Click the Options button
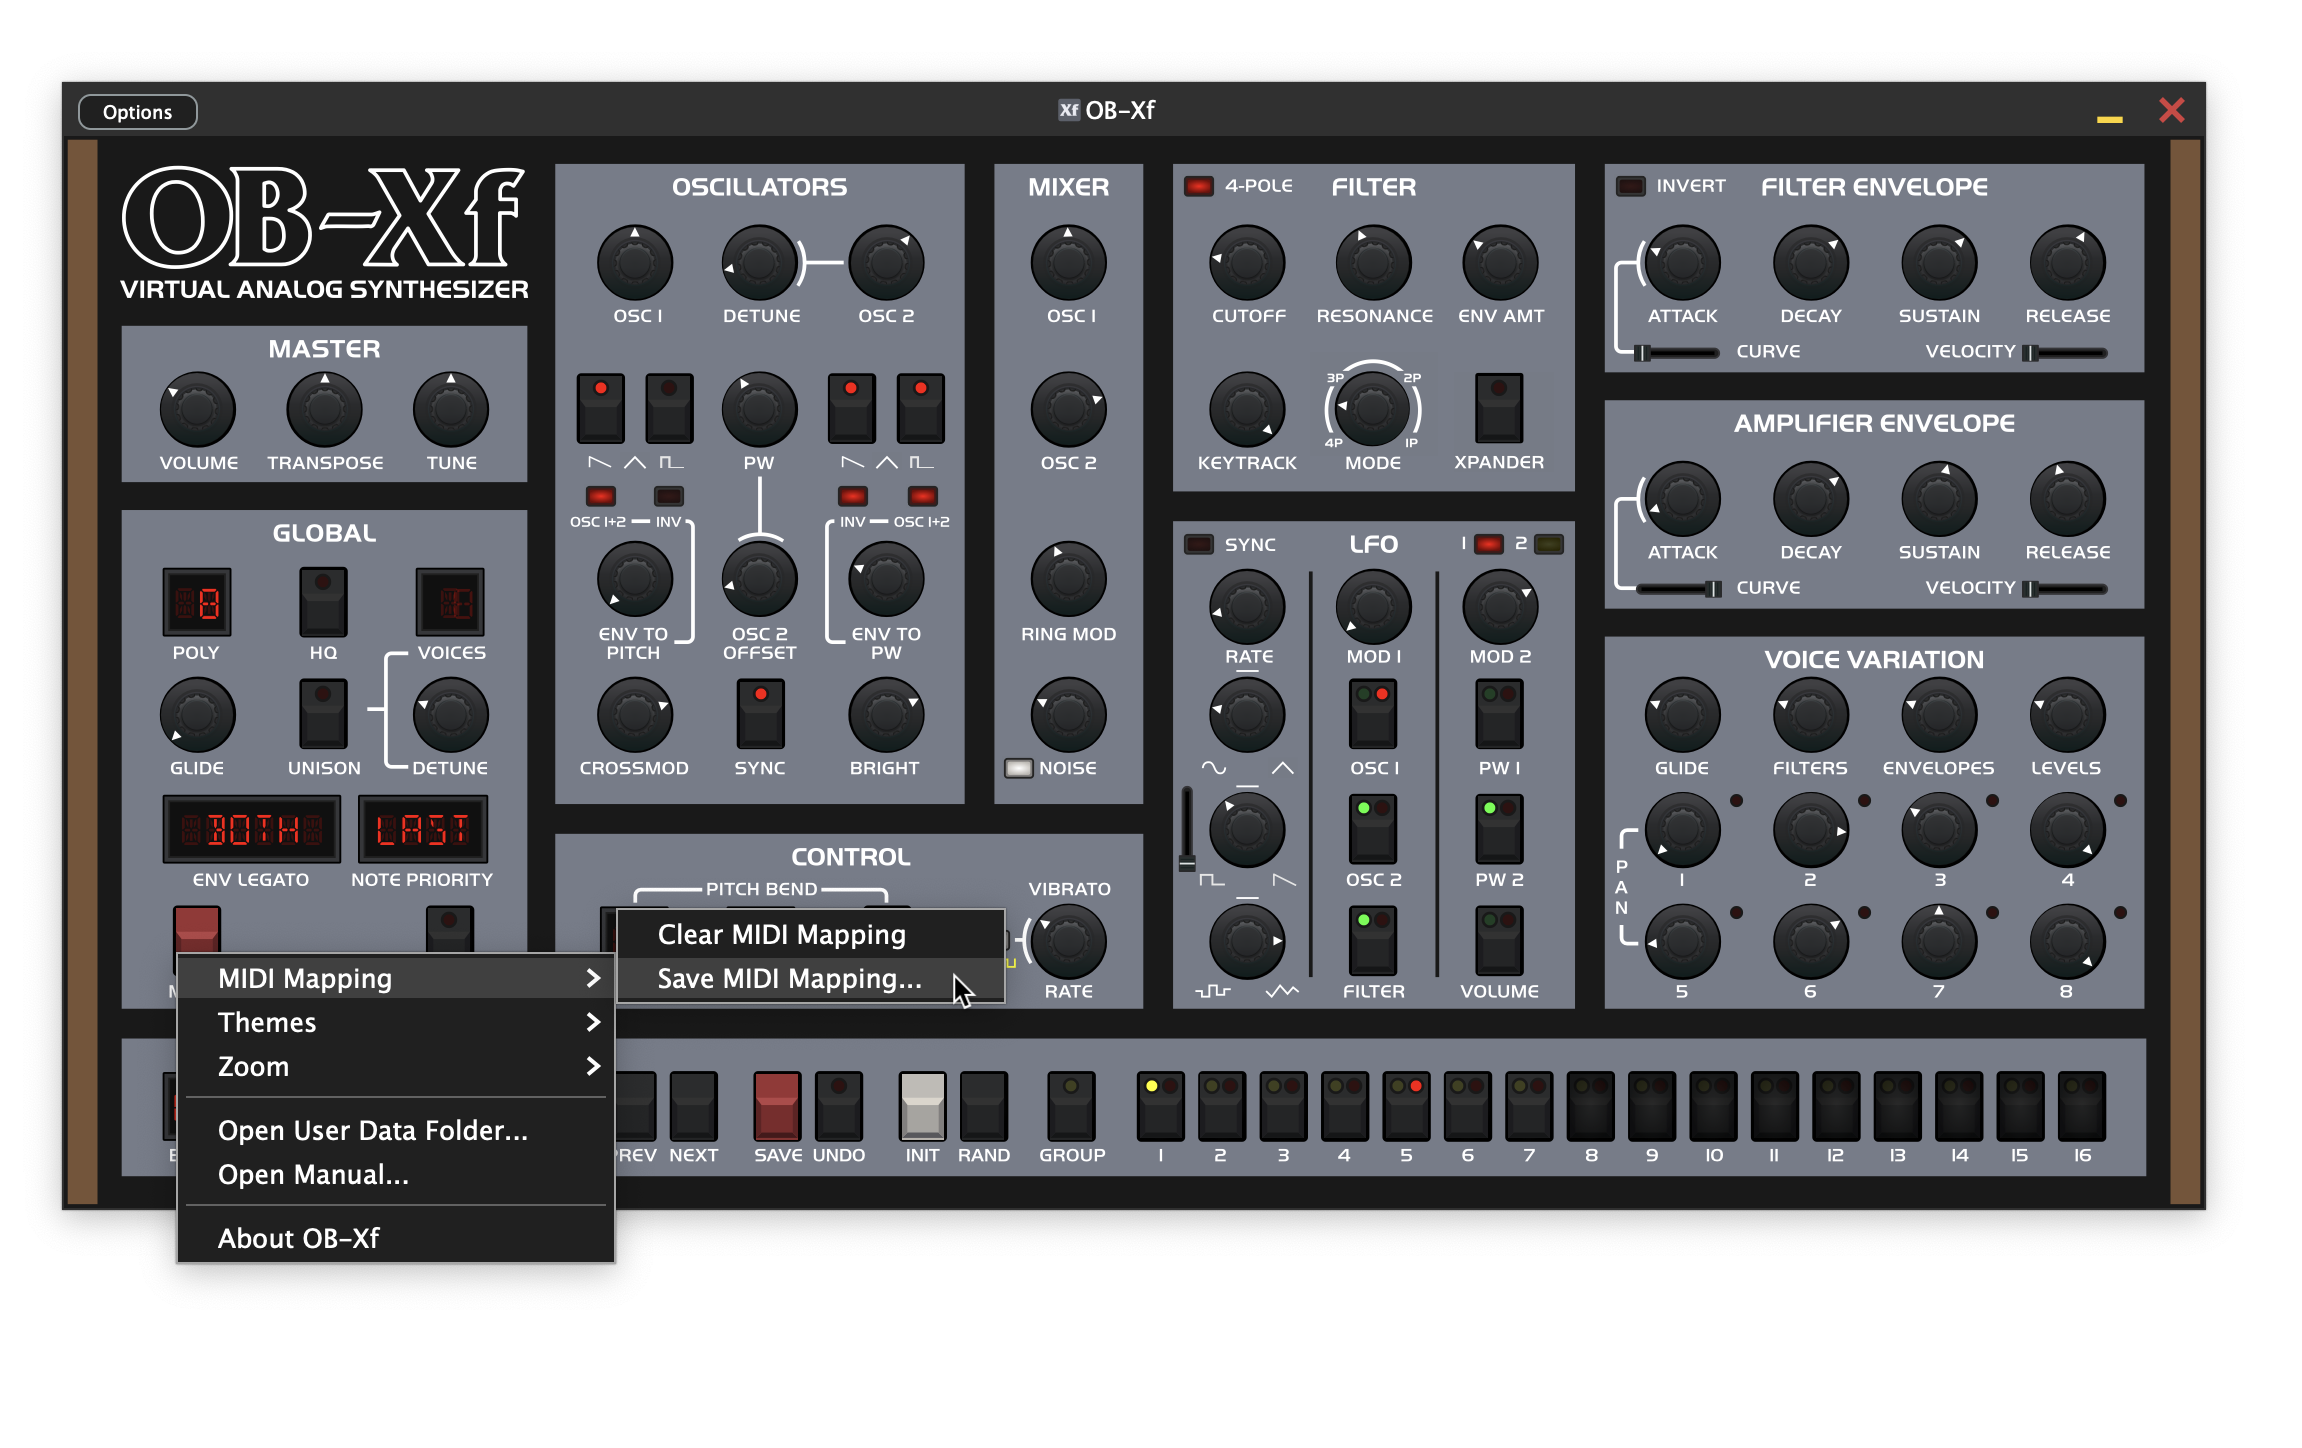Viewport: 2302px width, 1448px height. pos(137,112)
